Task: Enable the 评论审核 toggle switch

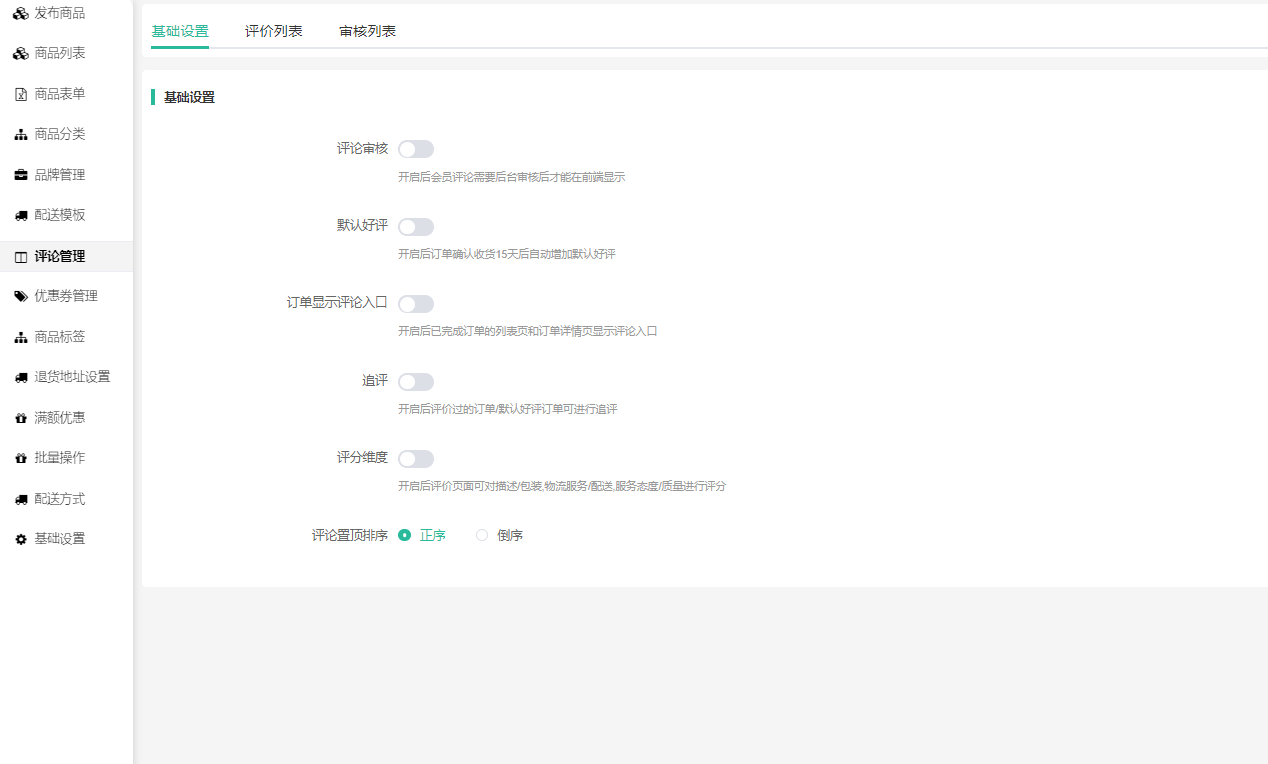Action: (415, 149)
